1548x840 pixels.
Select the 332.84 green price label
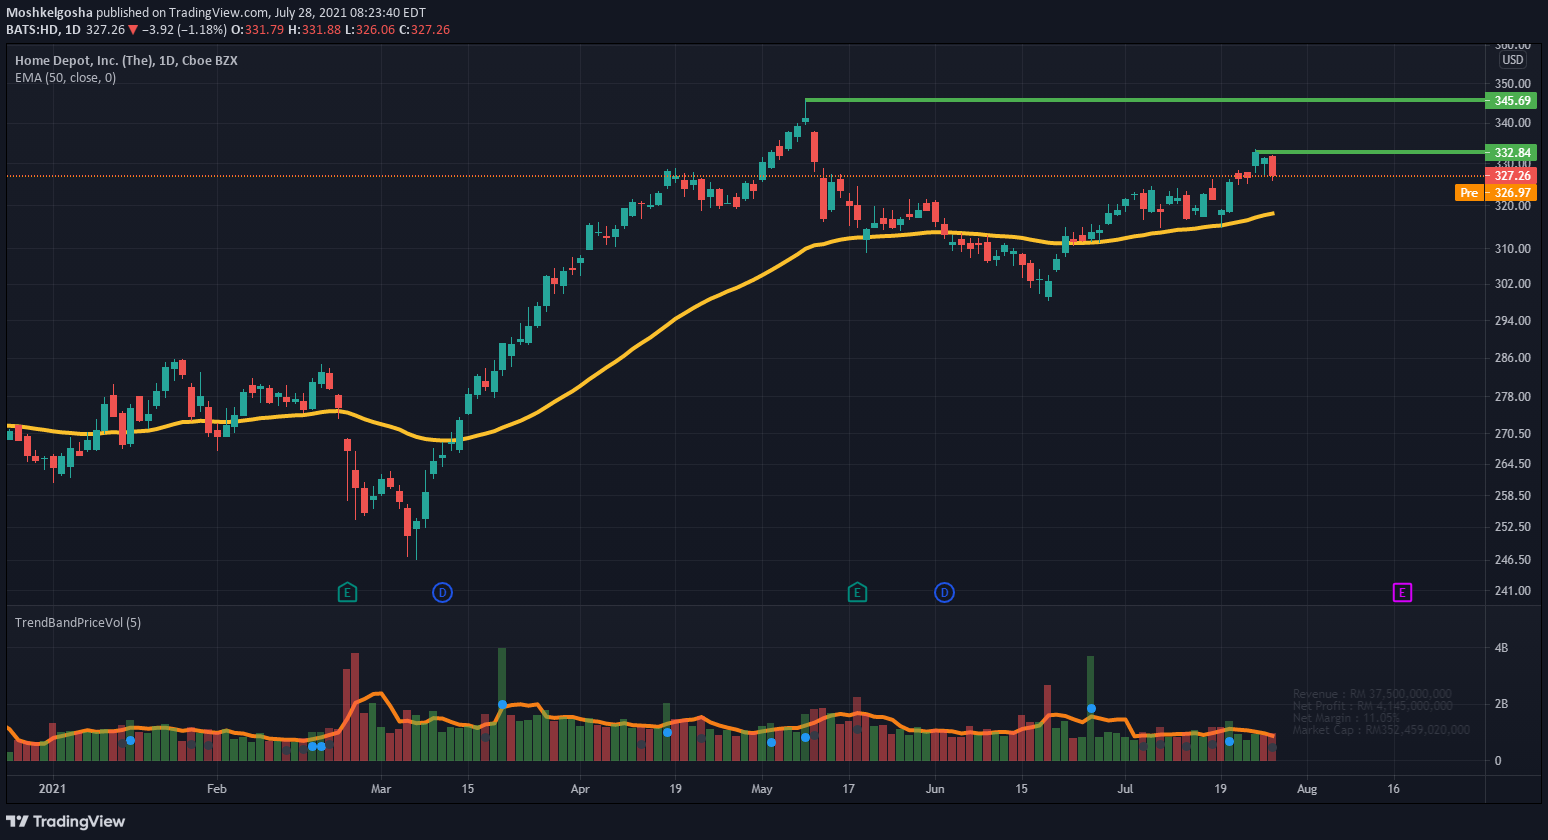(1512, 153)
